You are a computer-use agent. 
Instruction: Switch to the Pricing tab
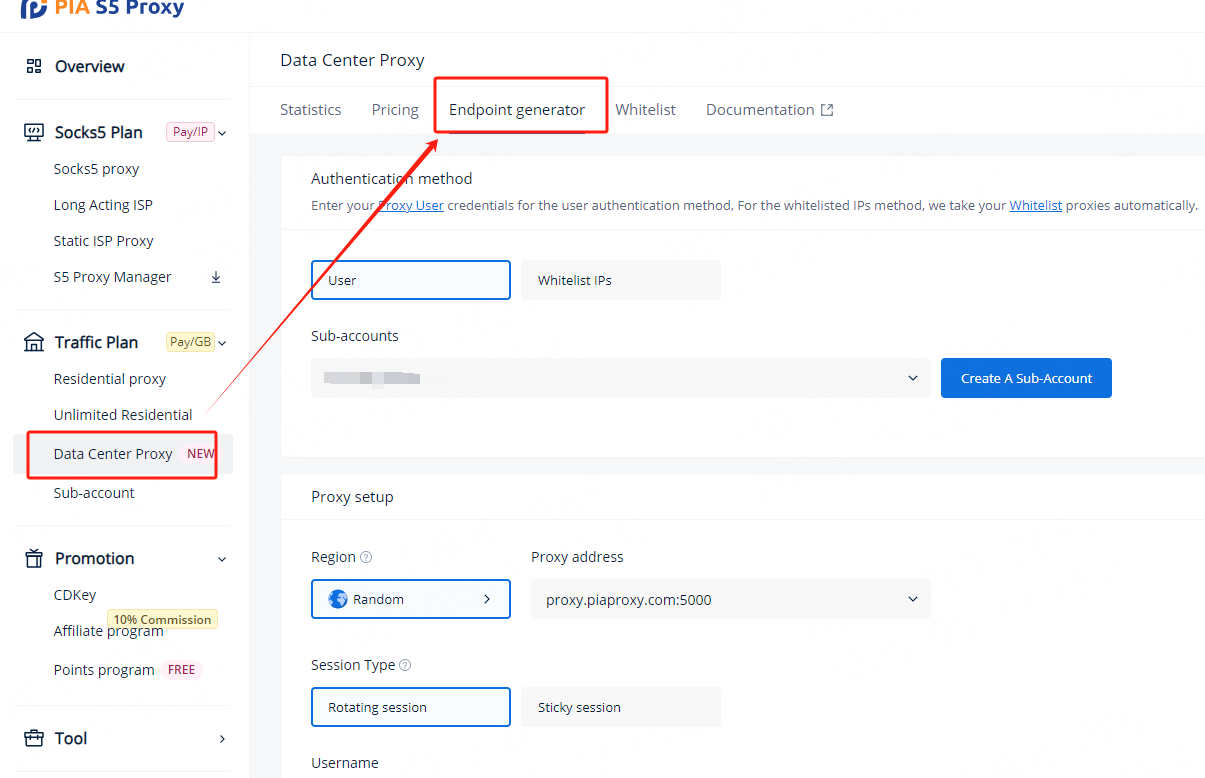tap(395, 110)
